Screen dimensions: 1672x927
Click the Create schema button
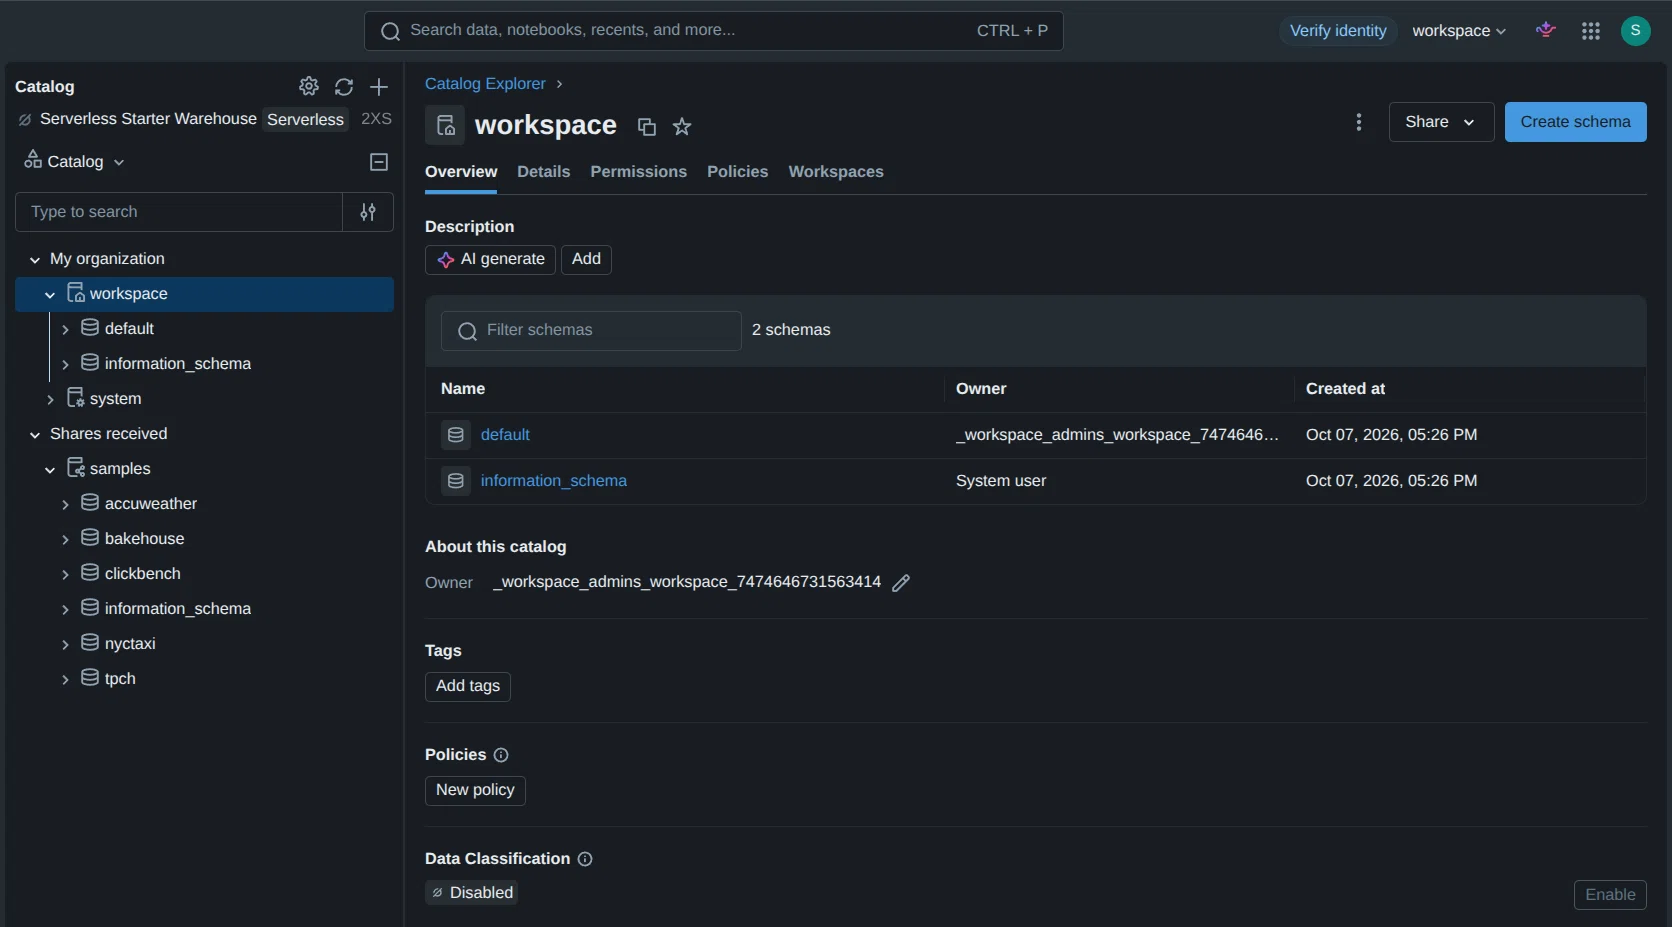(x=1575, y=122)
